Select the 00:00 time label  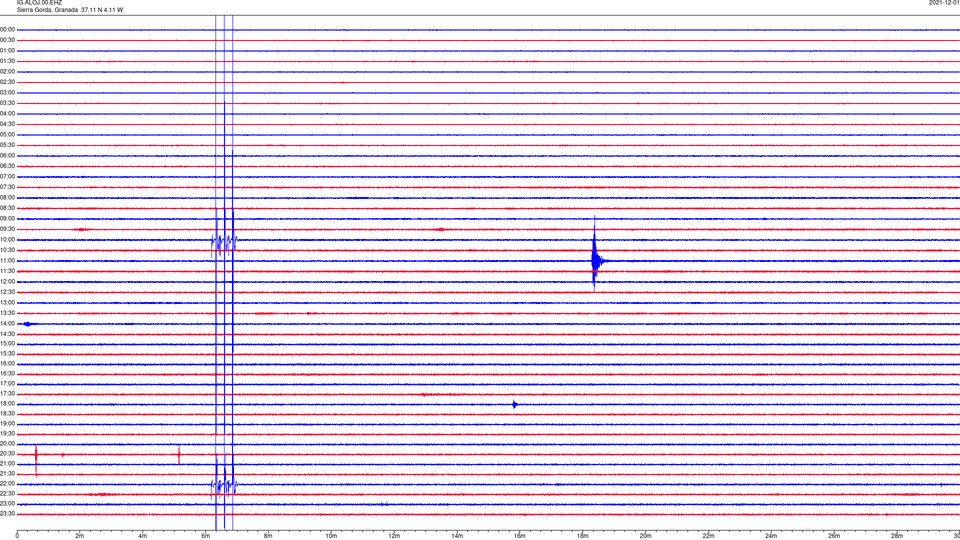pyautogui.click(x=7, y=29)
